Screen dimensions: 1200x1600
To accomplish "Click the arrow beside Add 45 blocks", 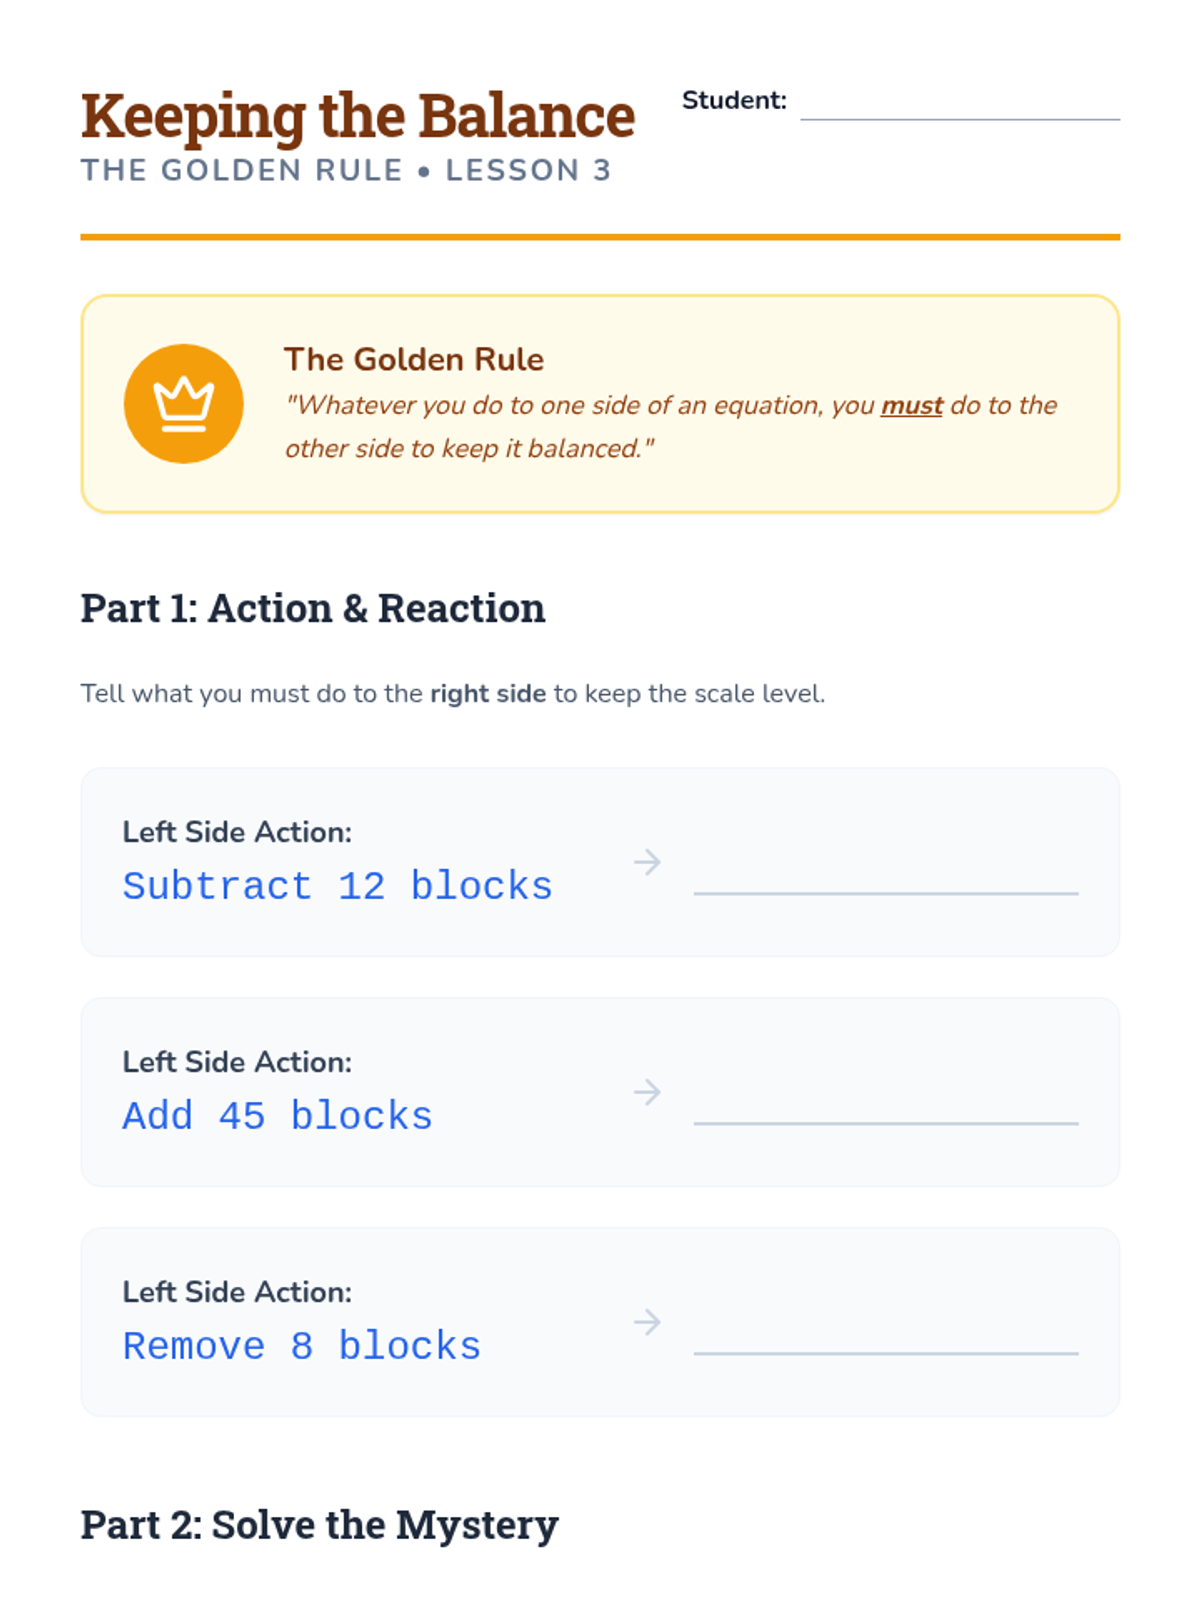I will (647, 1092).
